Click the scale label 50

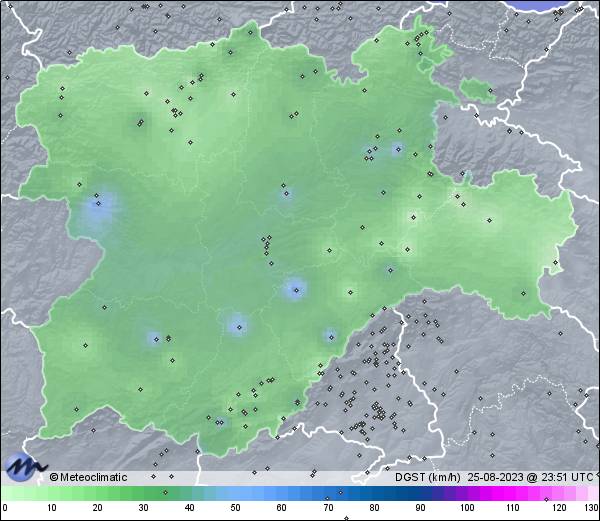click(x=235, y=508)
